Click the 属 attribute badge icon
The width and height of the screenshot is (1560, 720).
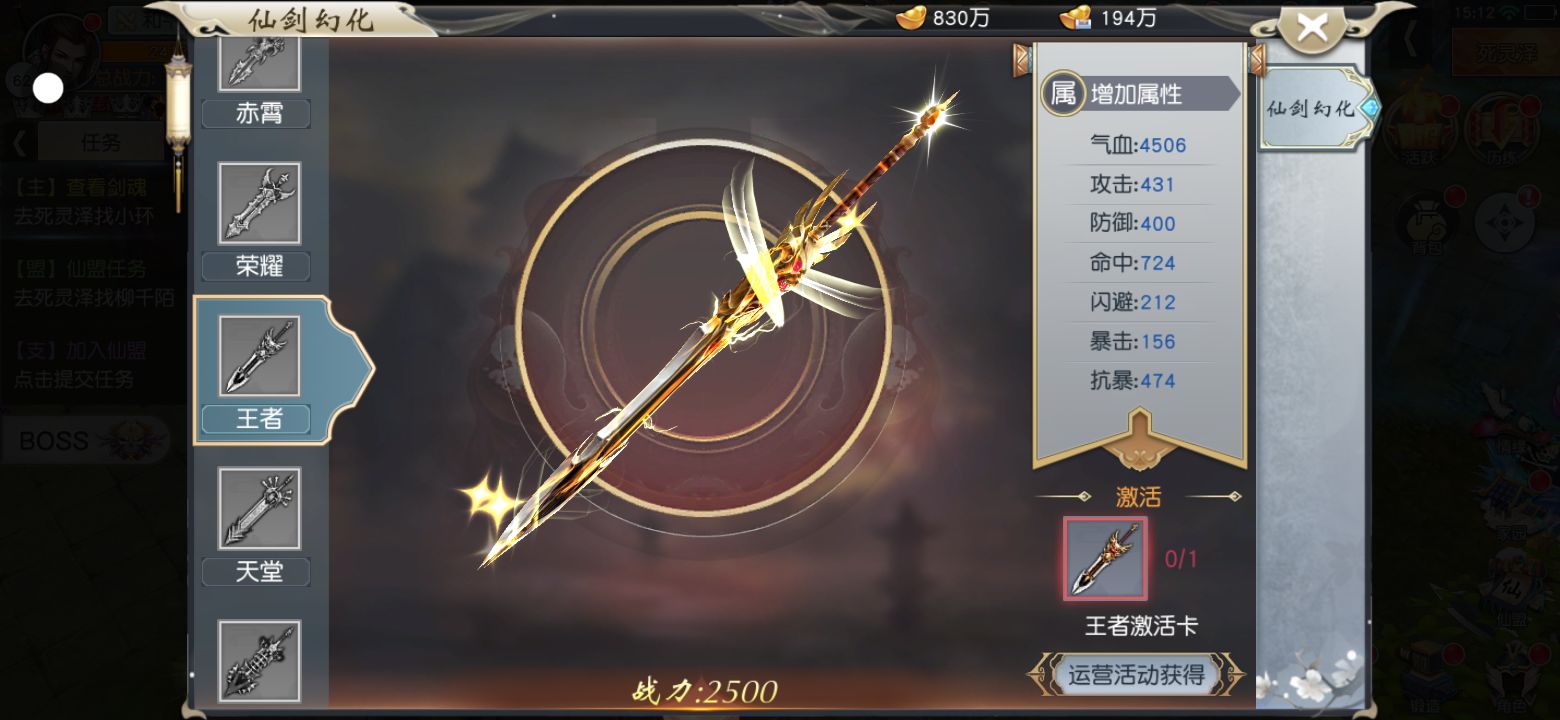pos(1063,94)
